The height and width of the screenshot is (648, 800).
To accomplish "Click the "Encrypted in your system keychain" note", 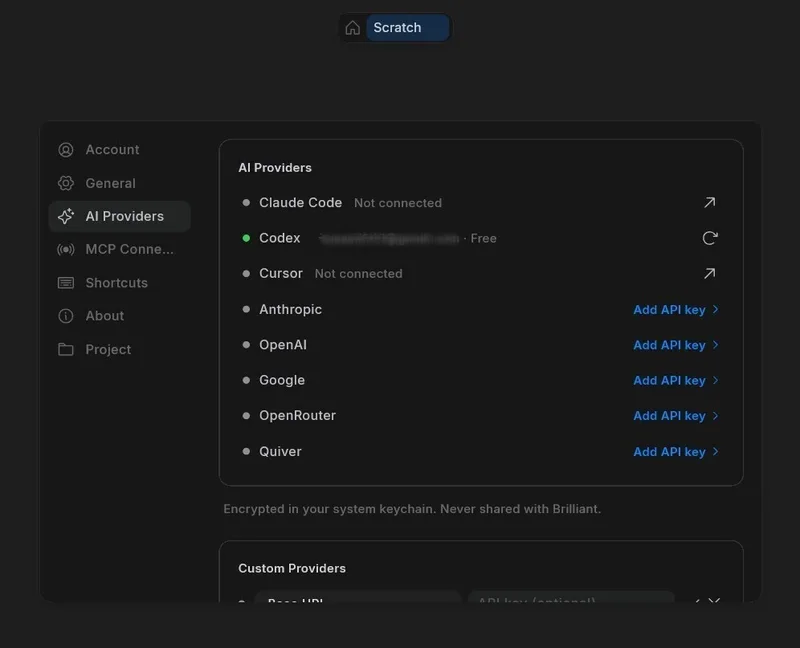I will point(412,509).
